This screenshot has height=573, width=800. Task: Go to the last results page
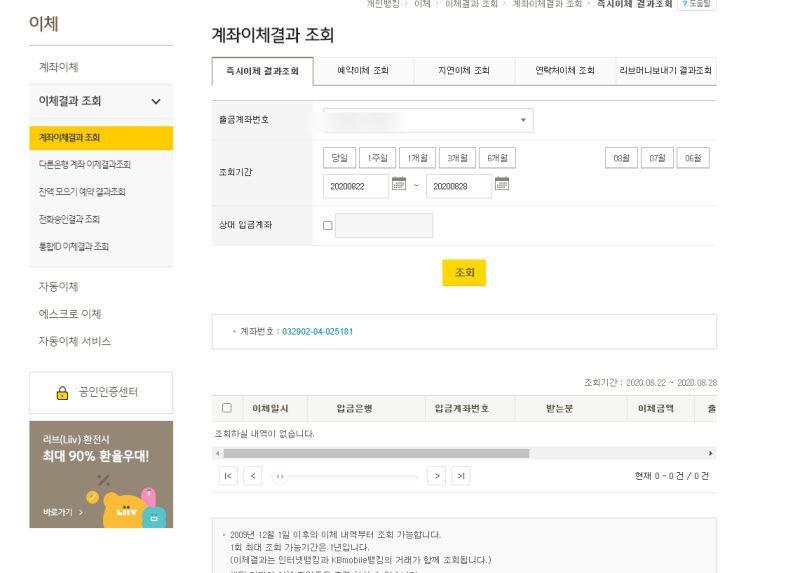click(461, 476)
